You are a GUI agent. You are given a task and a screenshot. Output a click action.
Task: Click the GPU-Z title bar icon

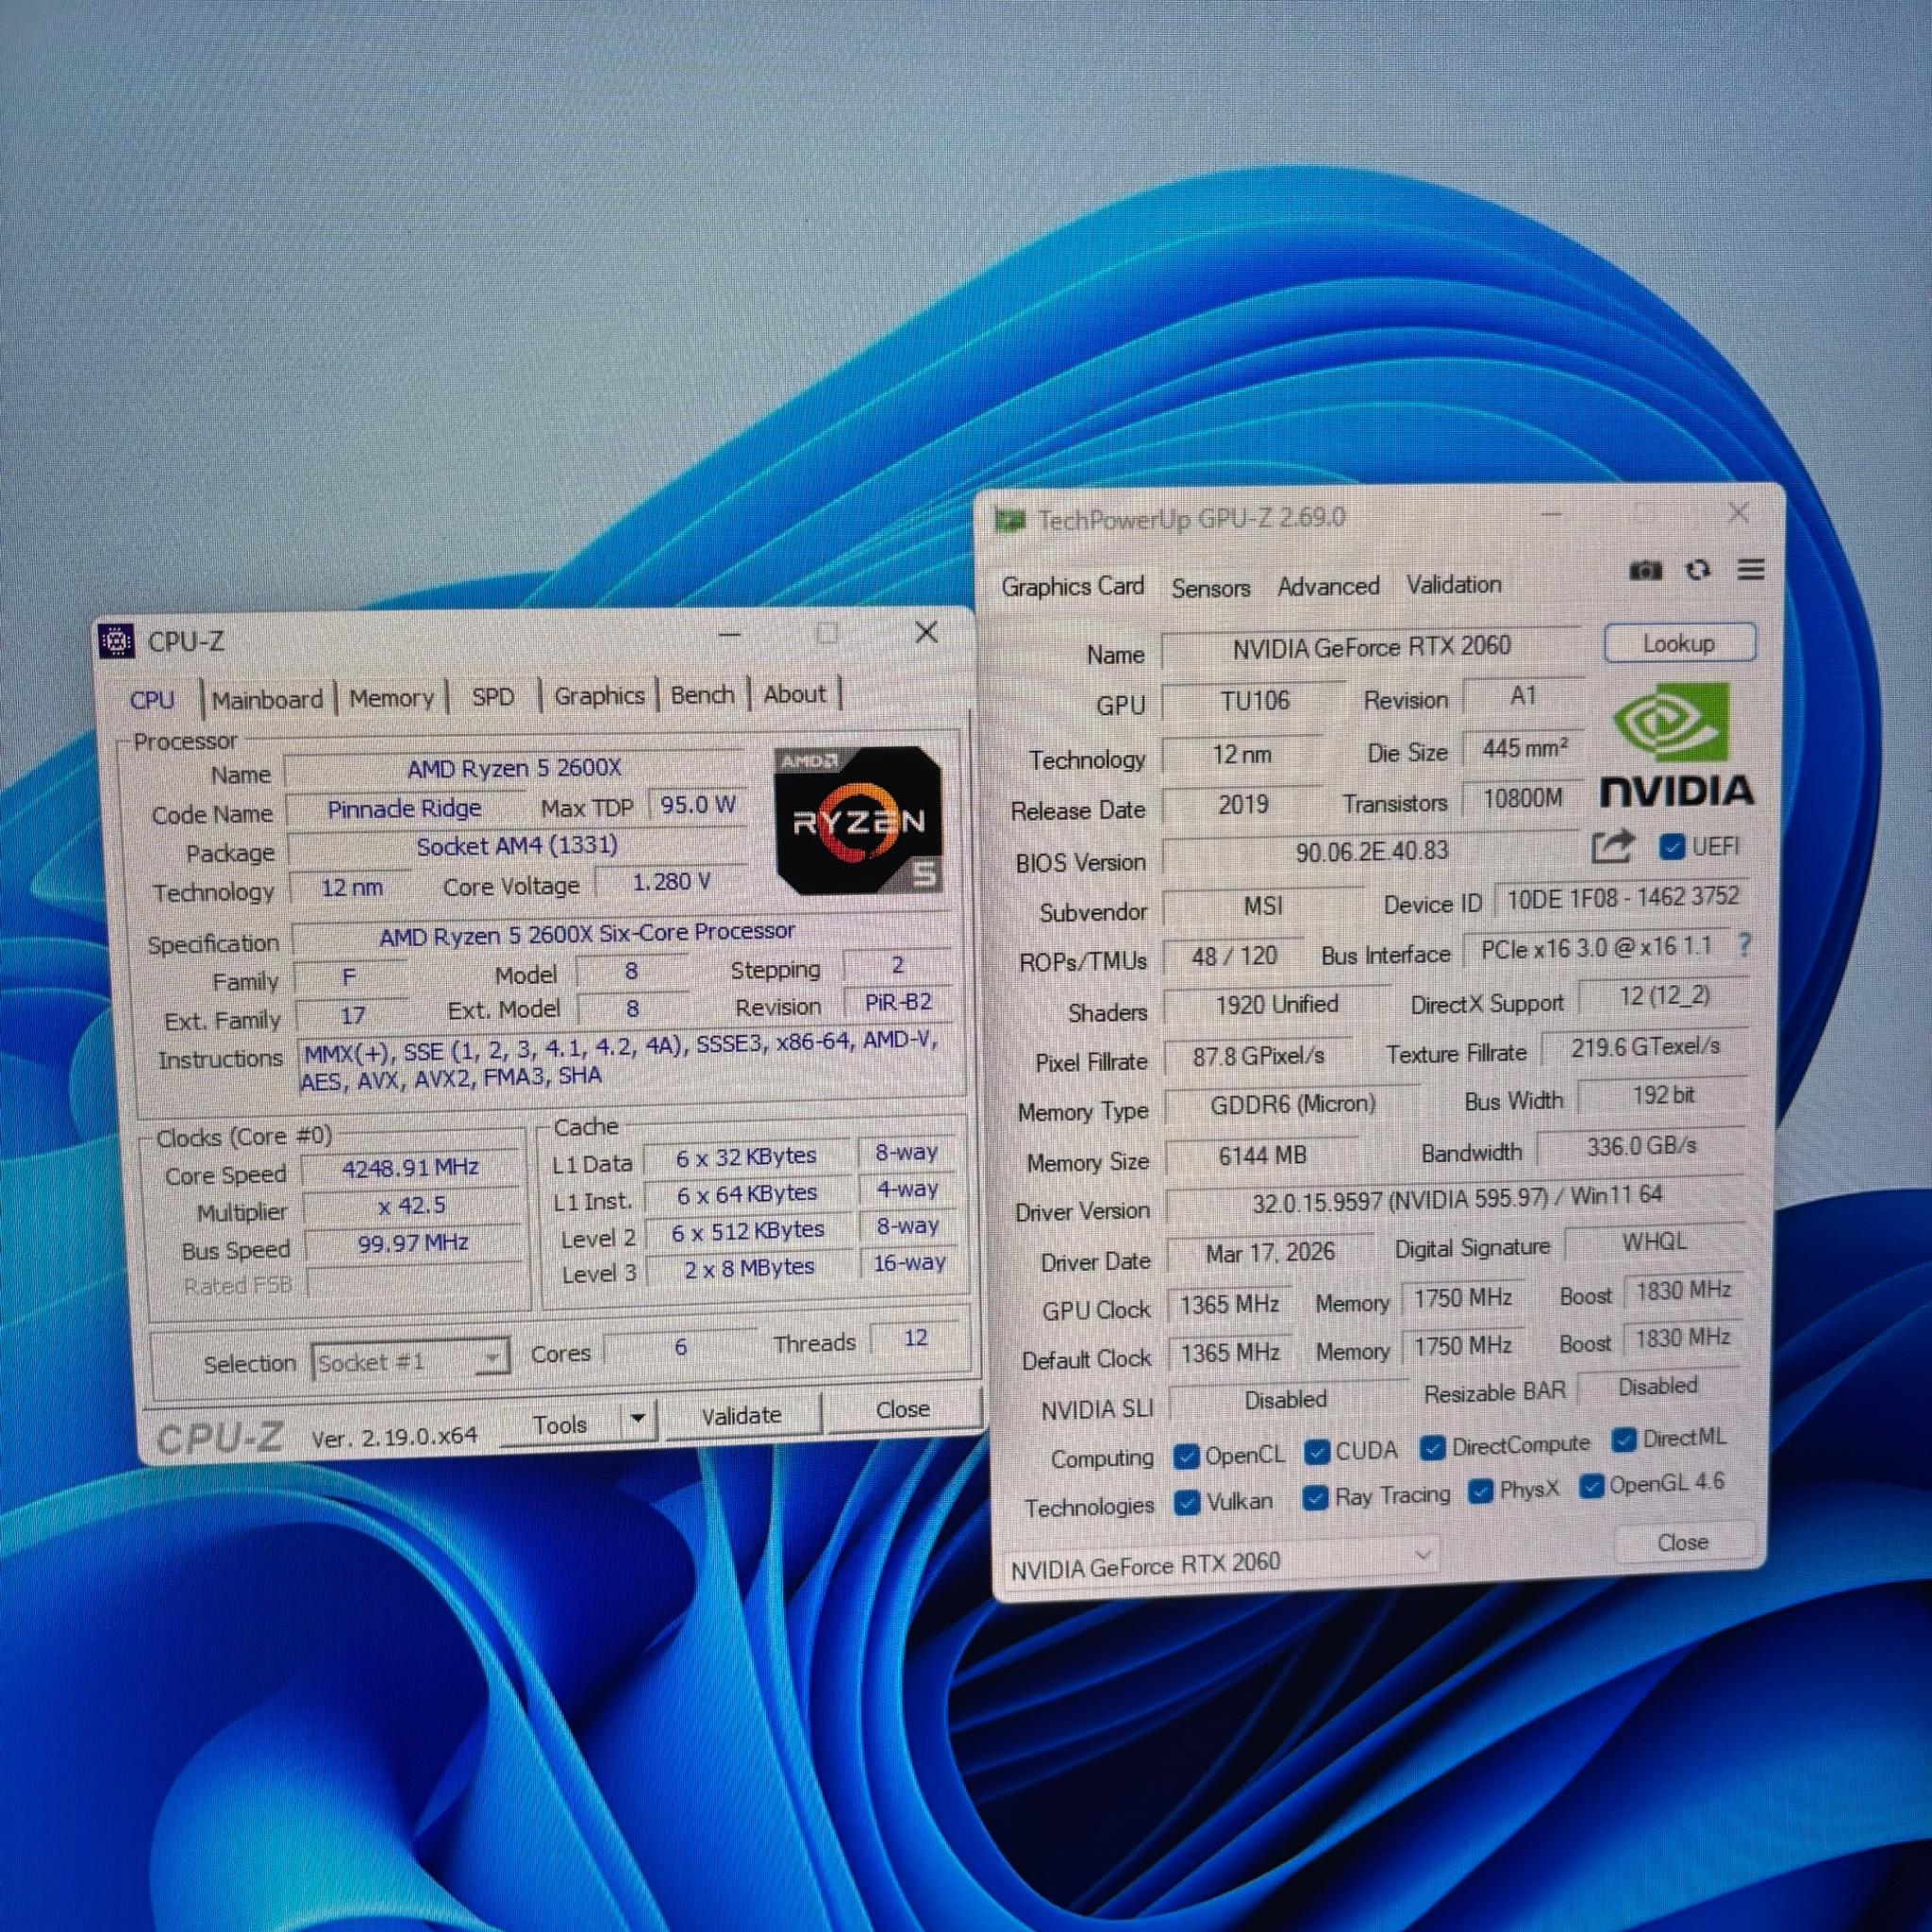(1010, 520)
